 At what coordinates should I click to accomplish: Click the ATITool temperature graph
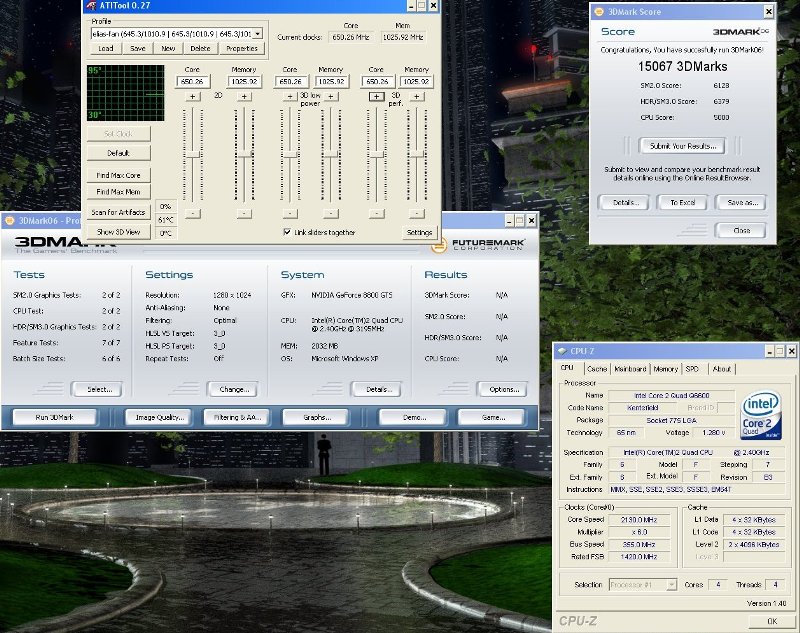(x=125, y=93)
